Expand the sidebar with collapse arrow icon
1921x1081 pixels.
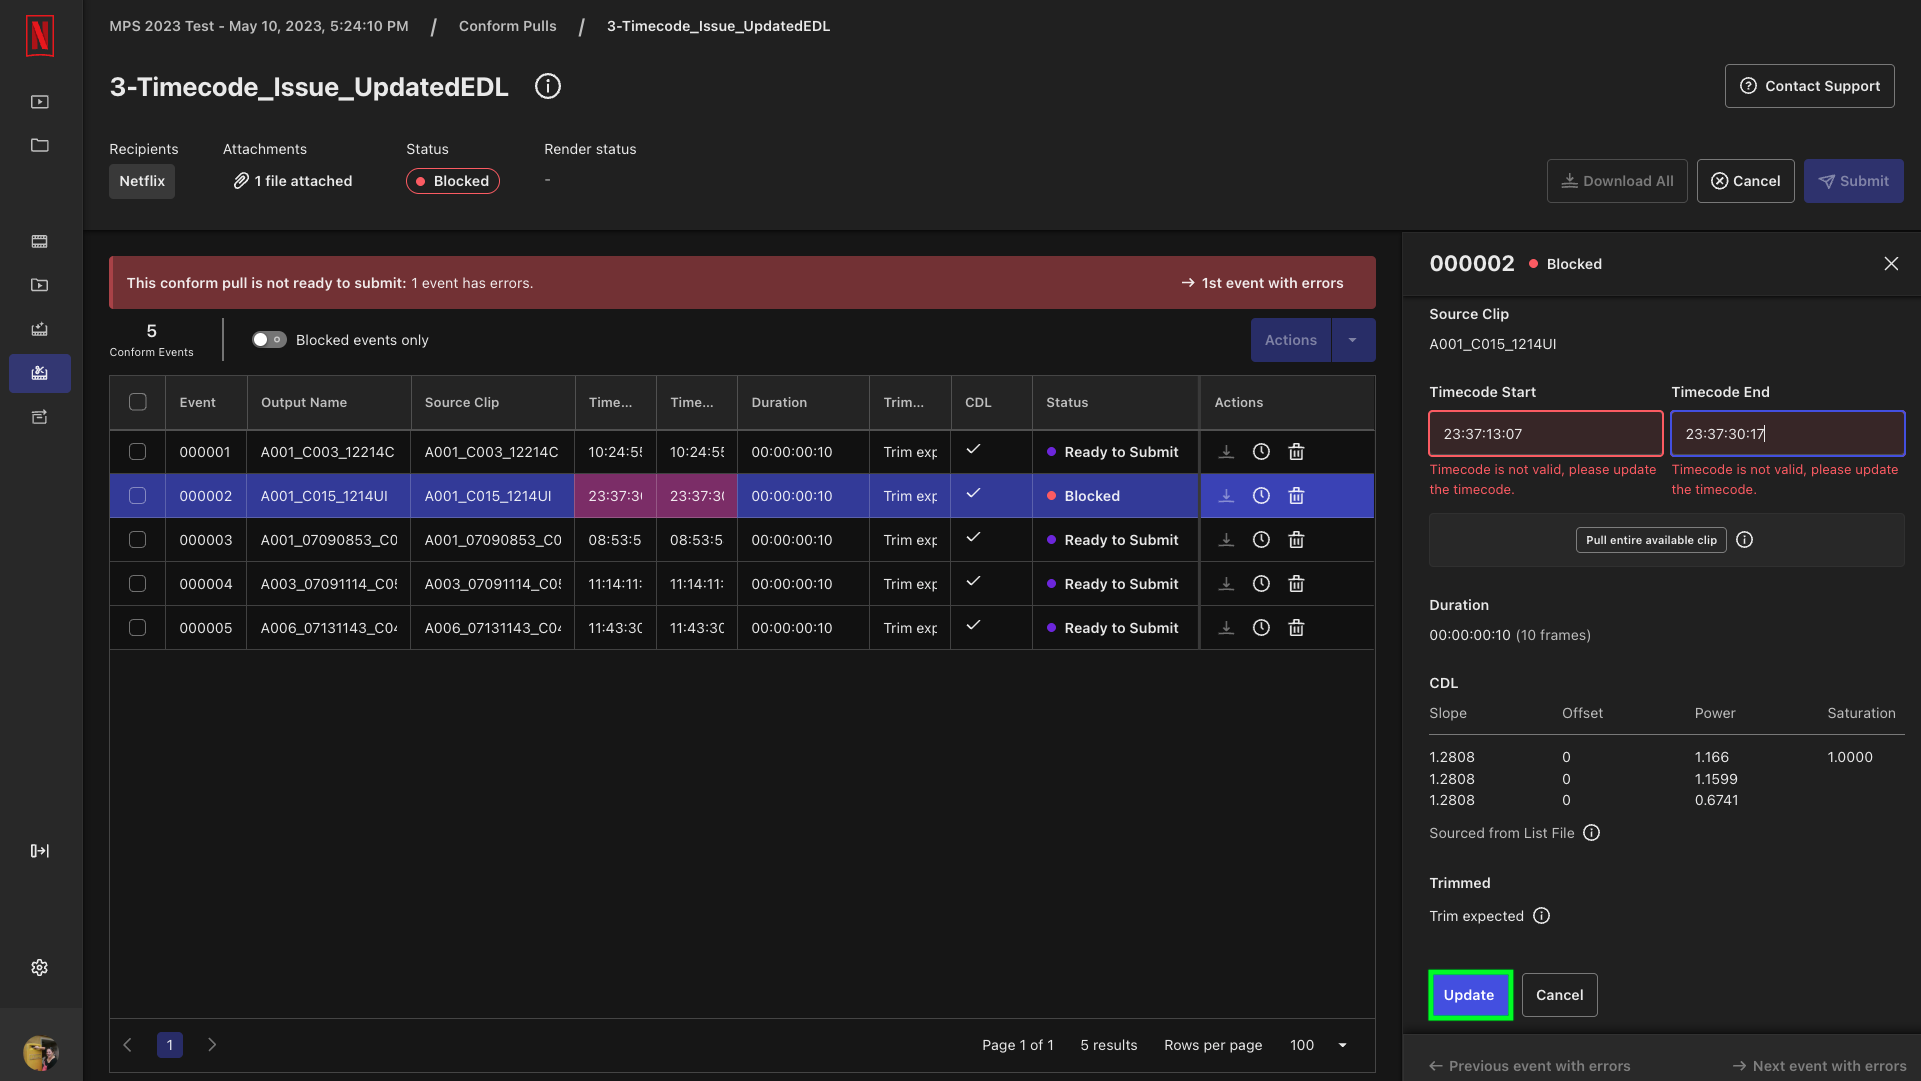[40, 851]
